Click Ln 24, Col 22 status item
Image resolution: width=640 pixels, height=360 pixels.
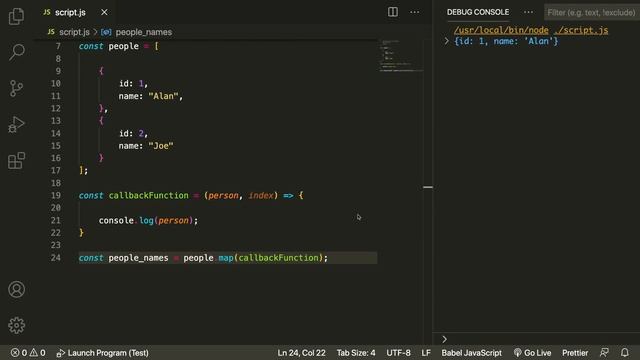(301, 353)
